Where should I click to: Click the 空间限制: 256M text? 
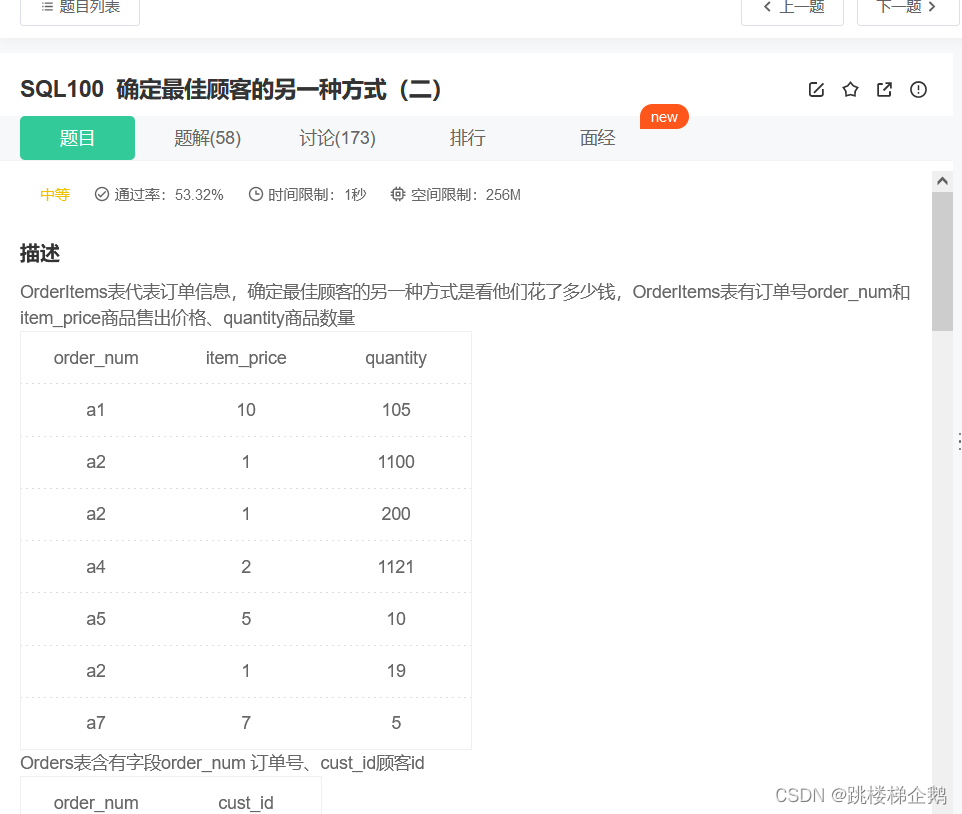[x=466, y=195]
